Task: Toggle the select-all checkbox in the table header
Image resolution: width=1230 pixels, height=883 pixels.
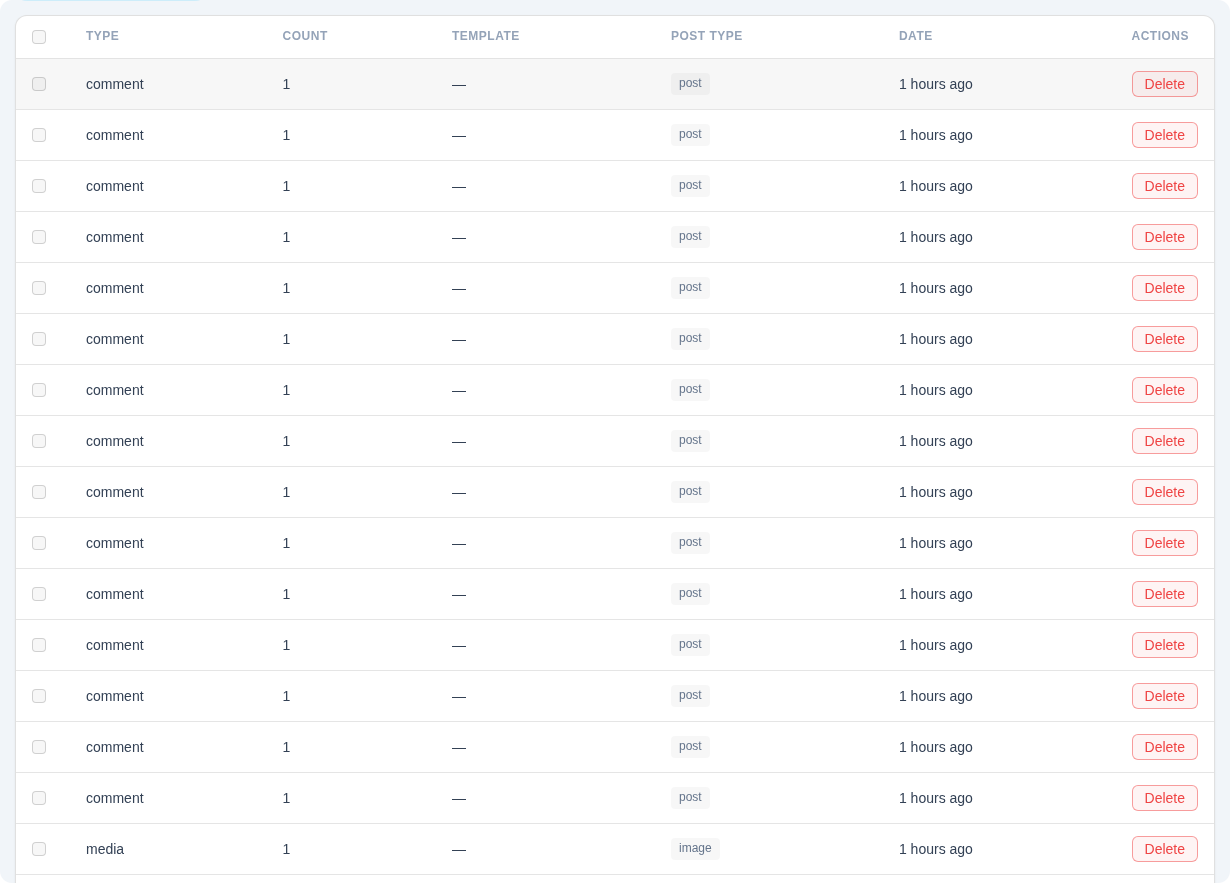Action: click(39, 36)
